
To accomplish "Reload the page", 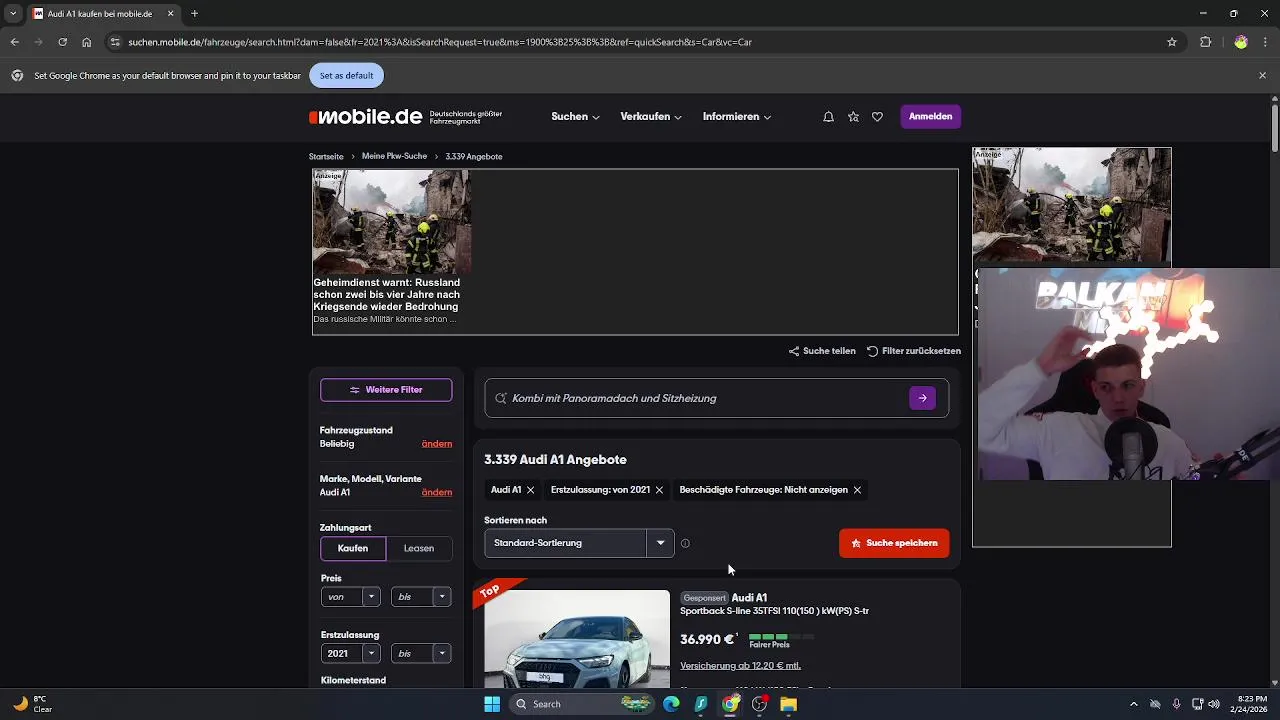I will click(x=62, y=42).
